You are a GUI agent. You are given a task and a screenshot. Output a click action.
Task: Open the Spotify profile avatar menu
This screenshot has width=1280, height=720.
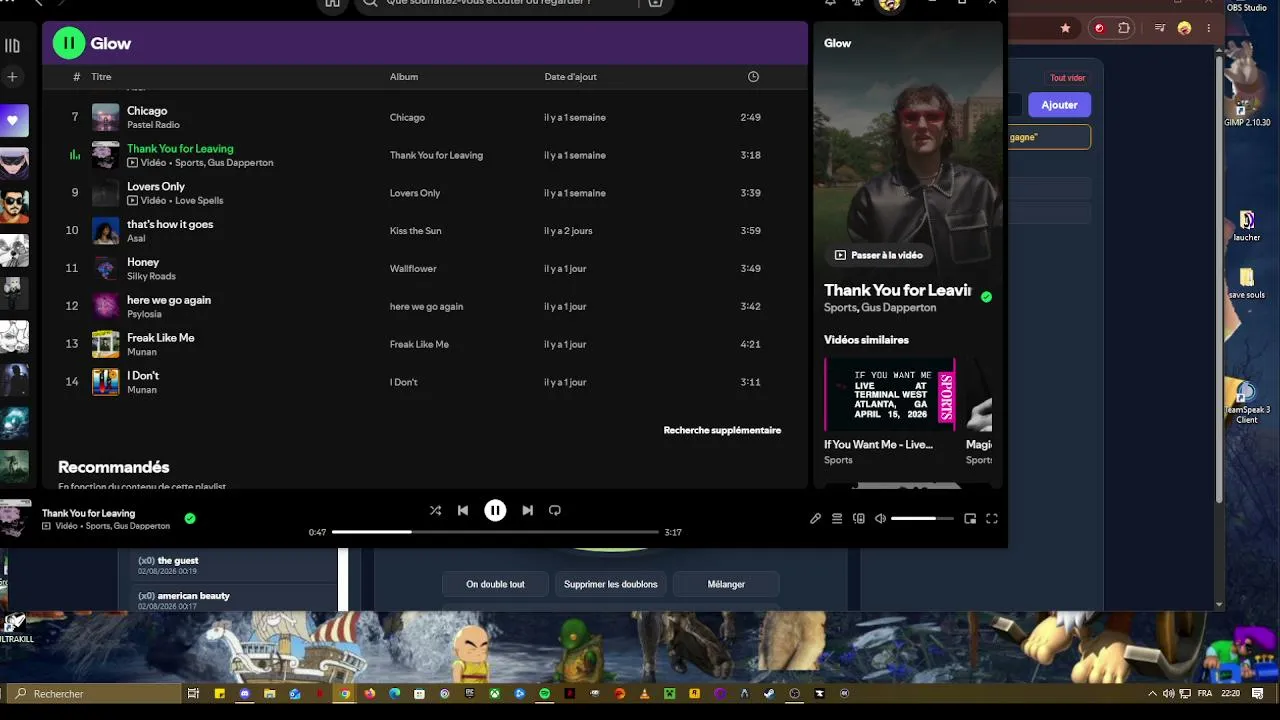[x=890, y=4]
